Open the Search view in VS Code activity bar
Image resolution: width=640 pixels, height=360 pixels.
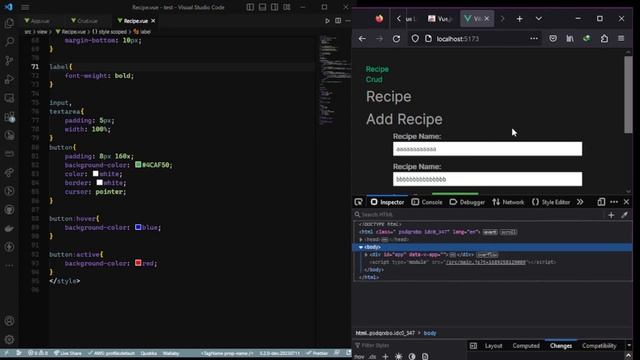[9, 42]
